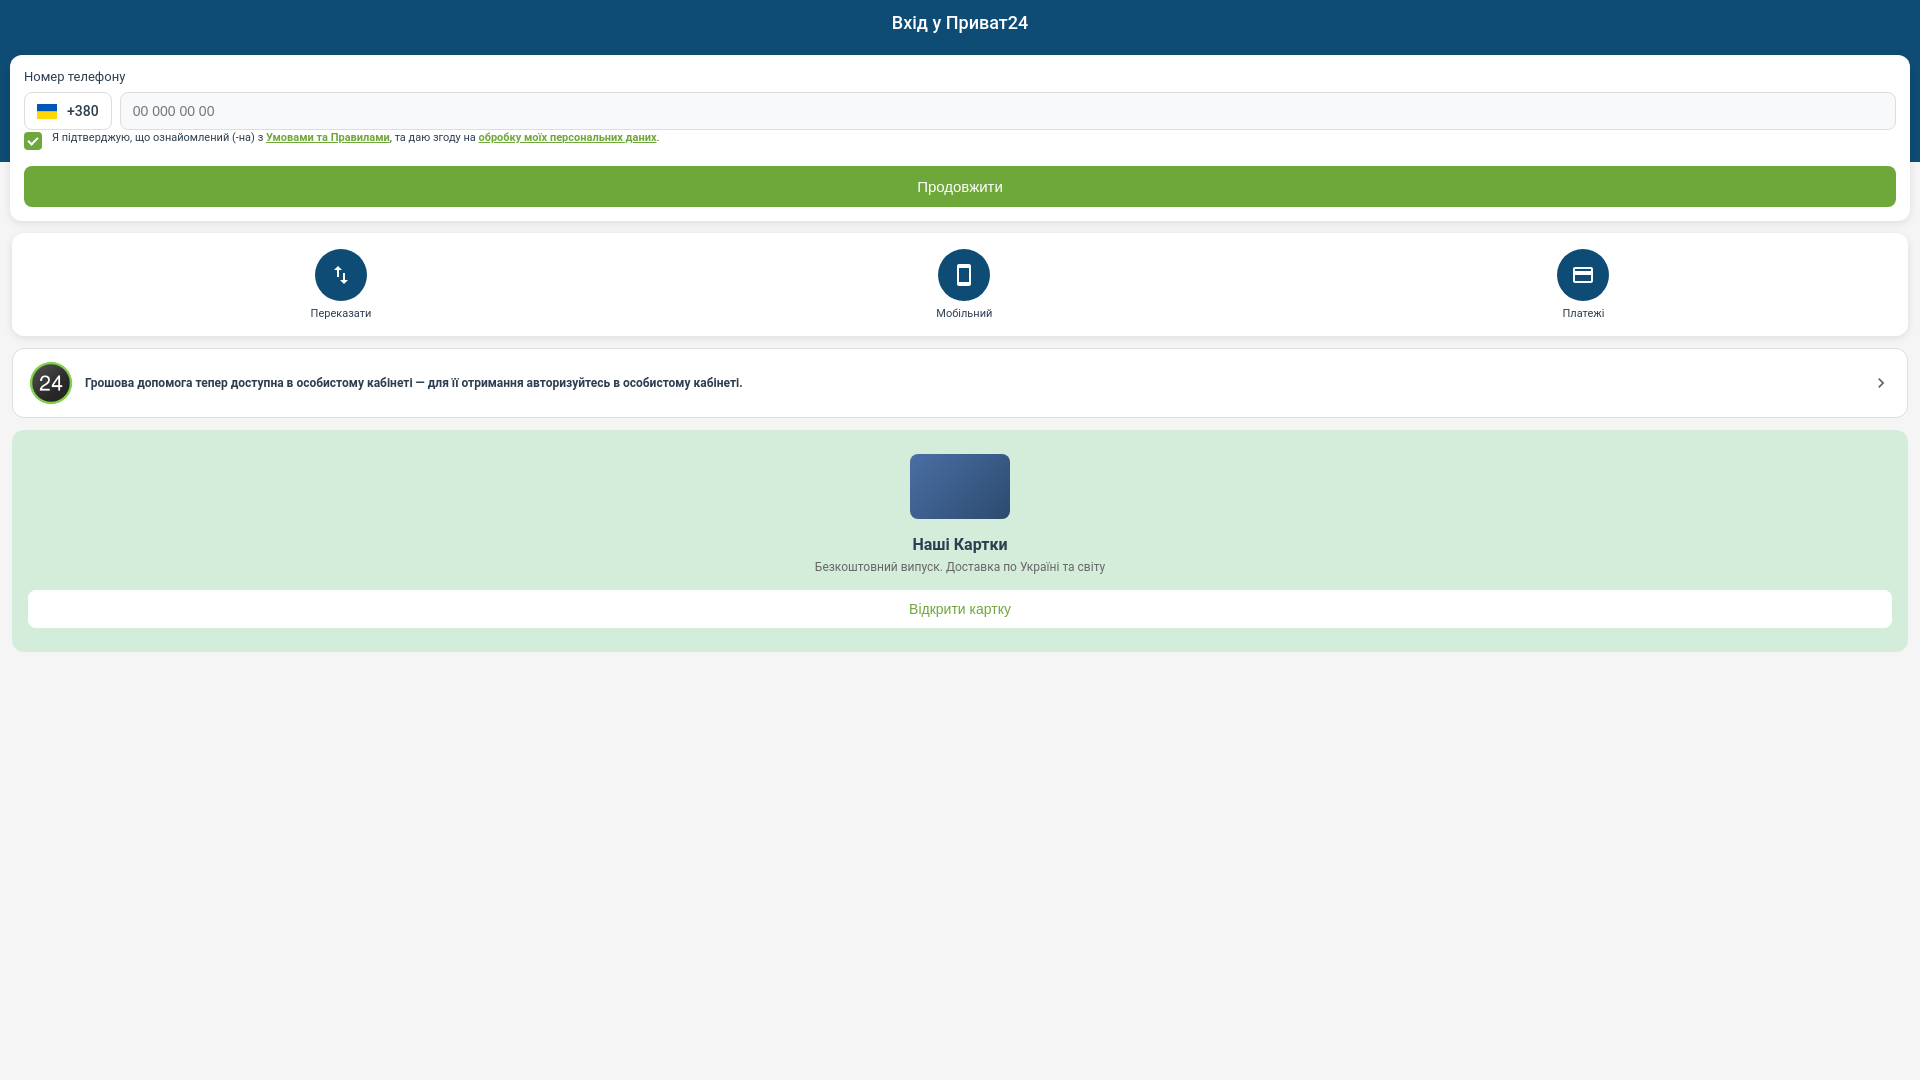This screenshot has height=1080, width=1920.
Task: Uncheck the terms agreement checkbox
Action: [33, 141]
